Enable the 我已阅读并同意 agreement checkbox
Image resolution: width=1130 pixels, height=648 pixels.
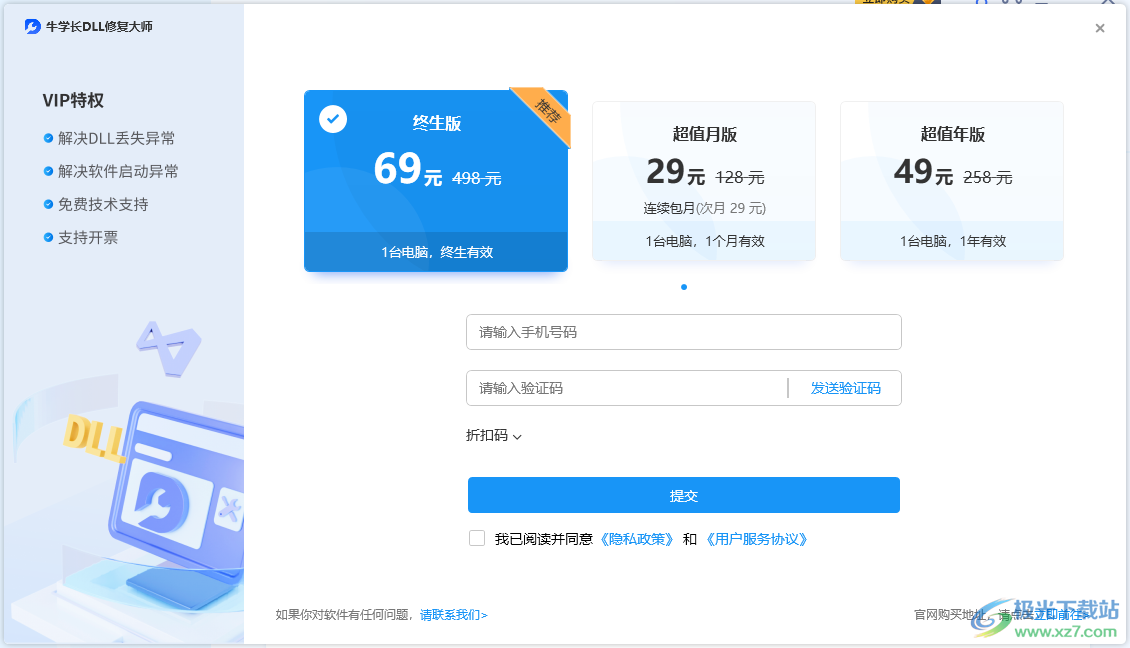point(477,538)
